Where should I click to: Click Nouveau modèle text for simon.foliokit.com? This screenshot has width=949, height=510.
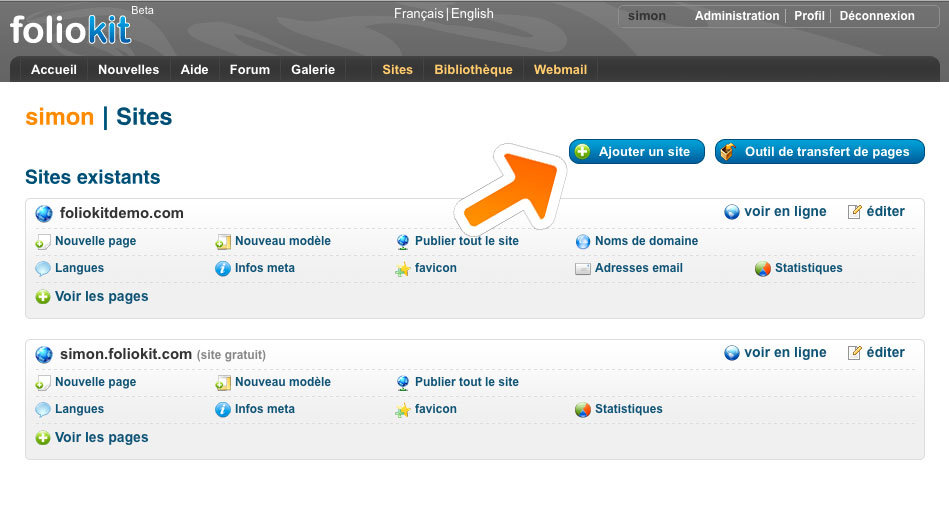pyautogui.click(x=283, y=382)
